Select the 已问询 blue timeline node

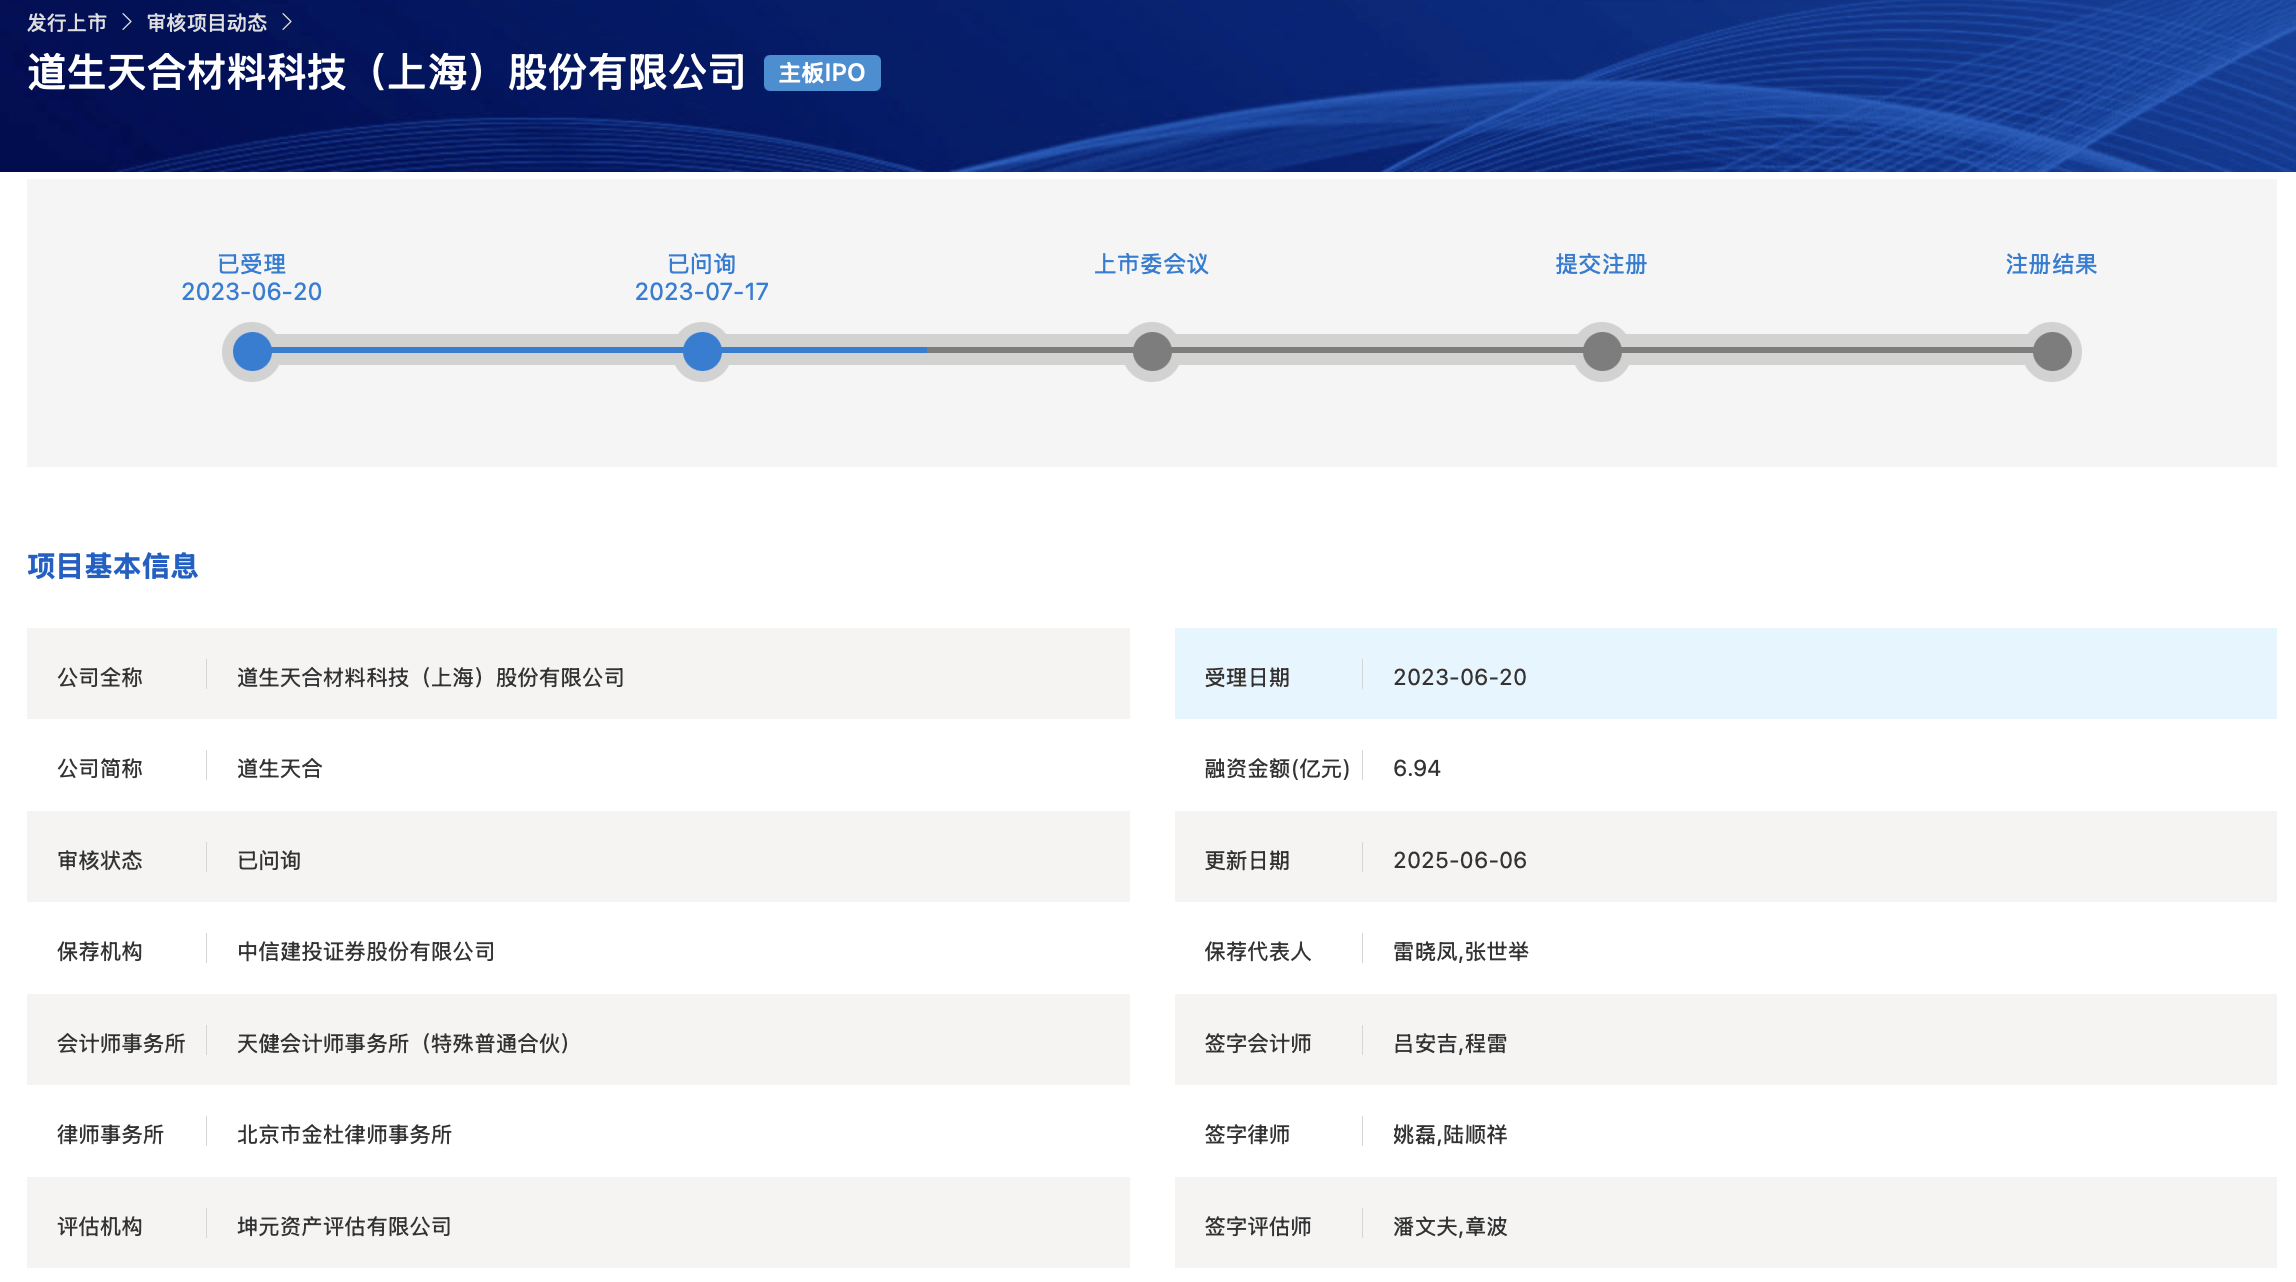[702, 351]
